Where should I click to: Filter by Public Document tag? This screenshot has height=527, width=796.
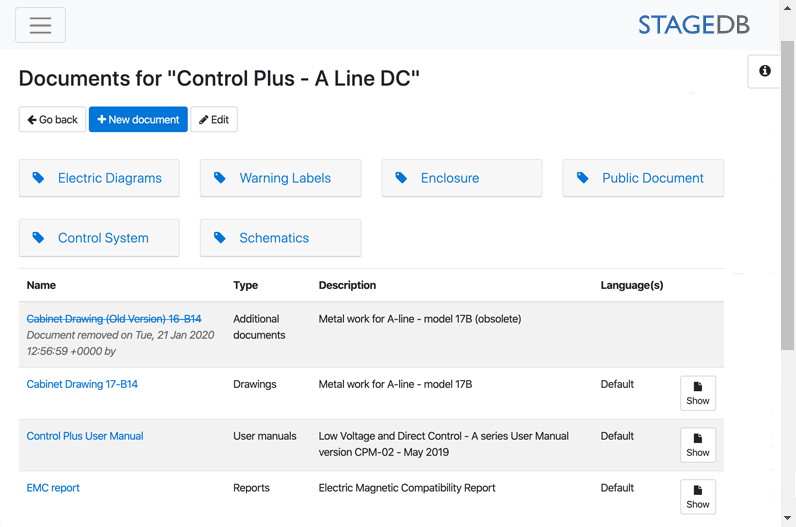[x=643, y=178]
